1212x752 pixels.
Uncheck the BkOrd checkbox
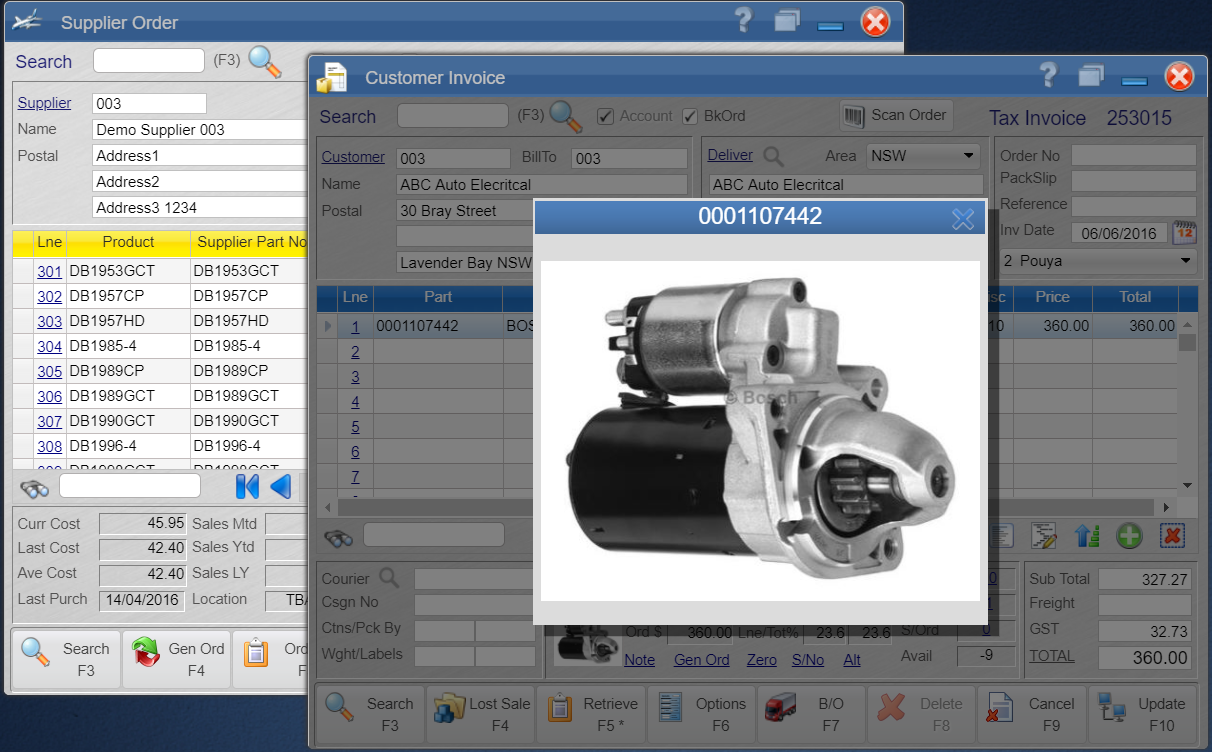(690, 117)
